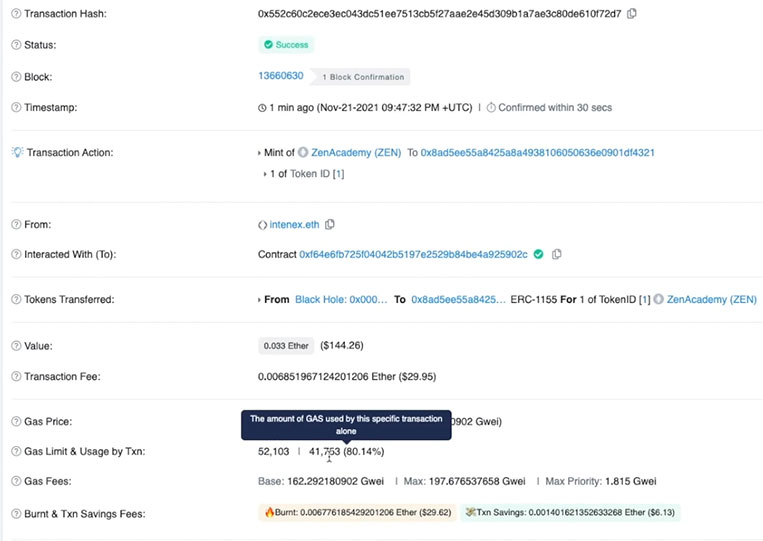
Task: Click help icon beside Transaction Hash label
Action: pyautogui.click(x=16, y=14)
